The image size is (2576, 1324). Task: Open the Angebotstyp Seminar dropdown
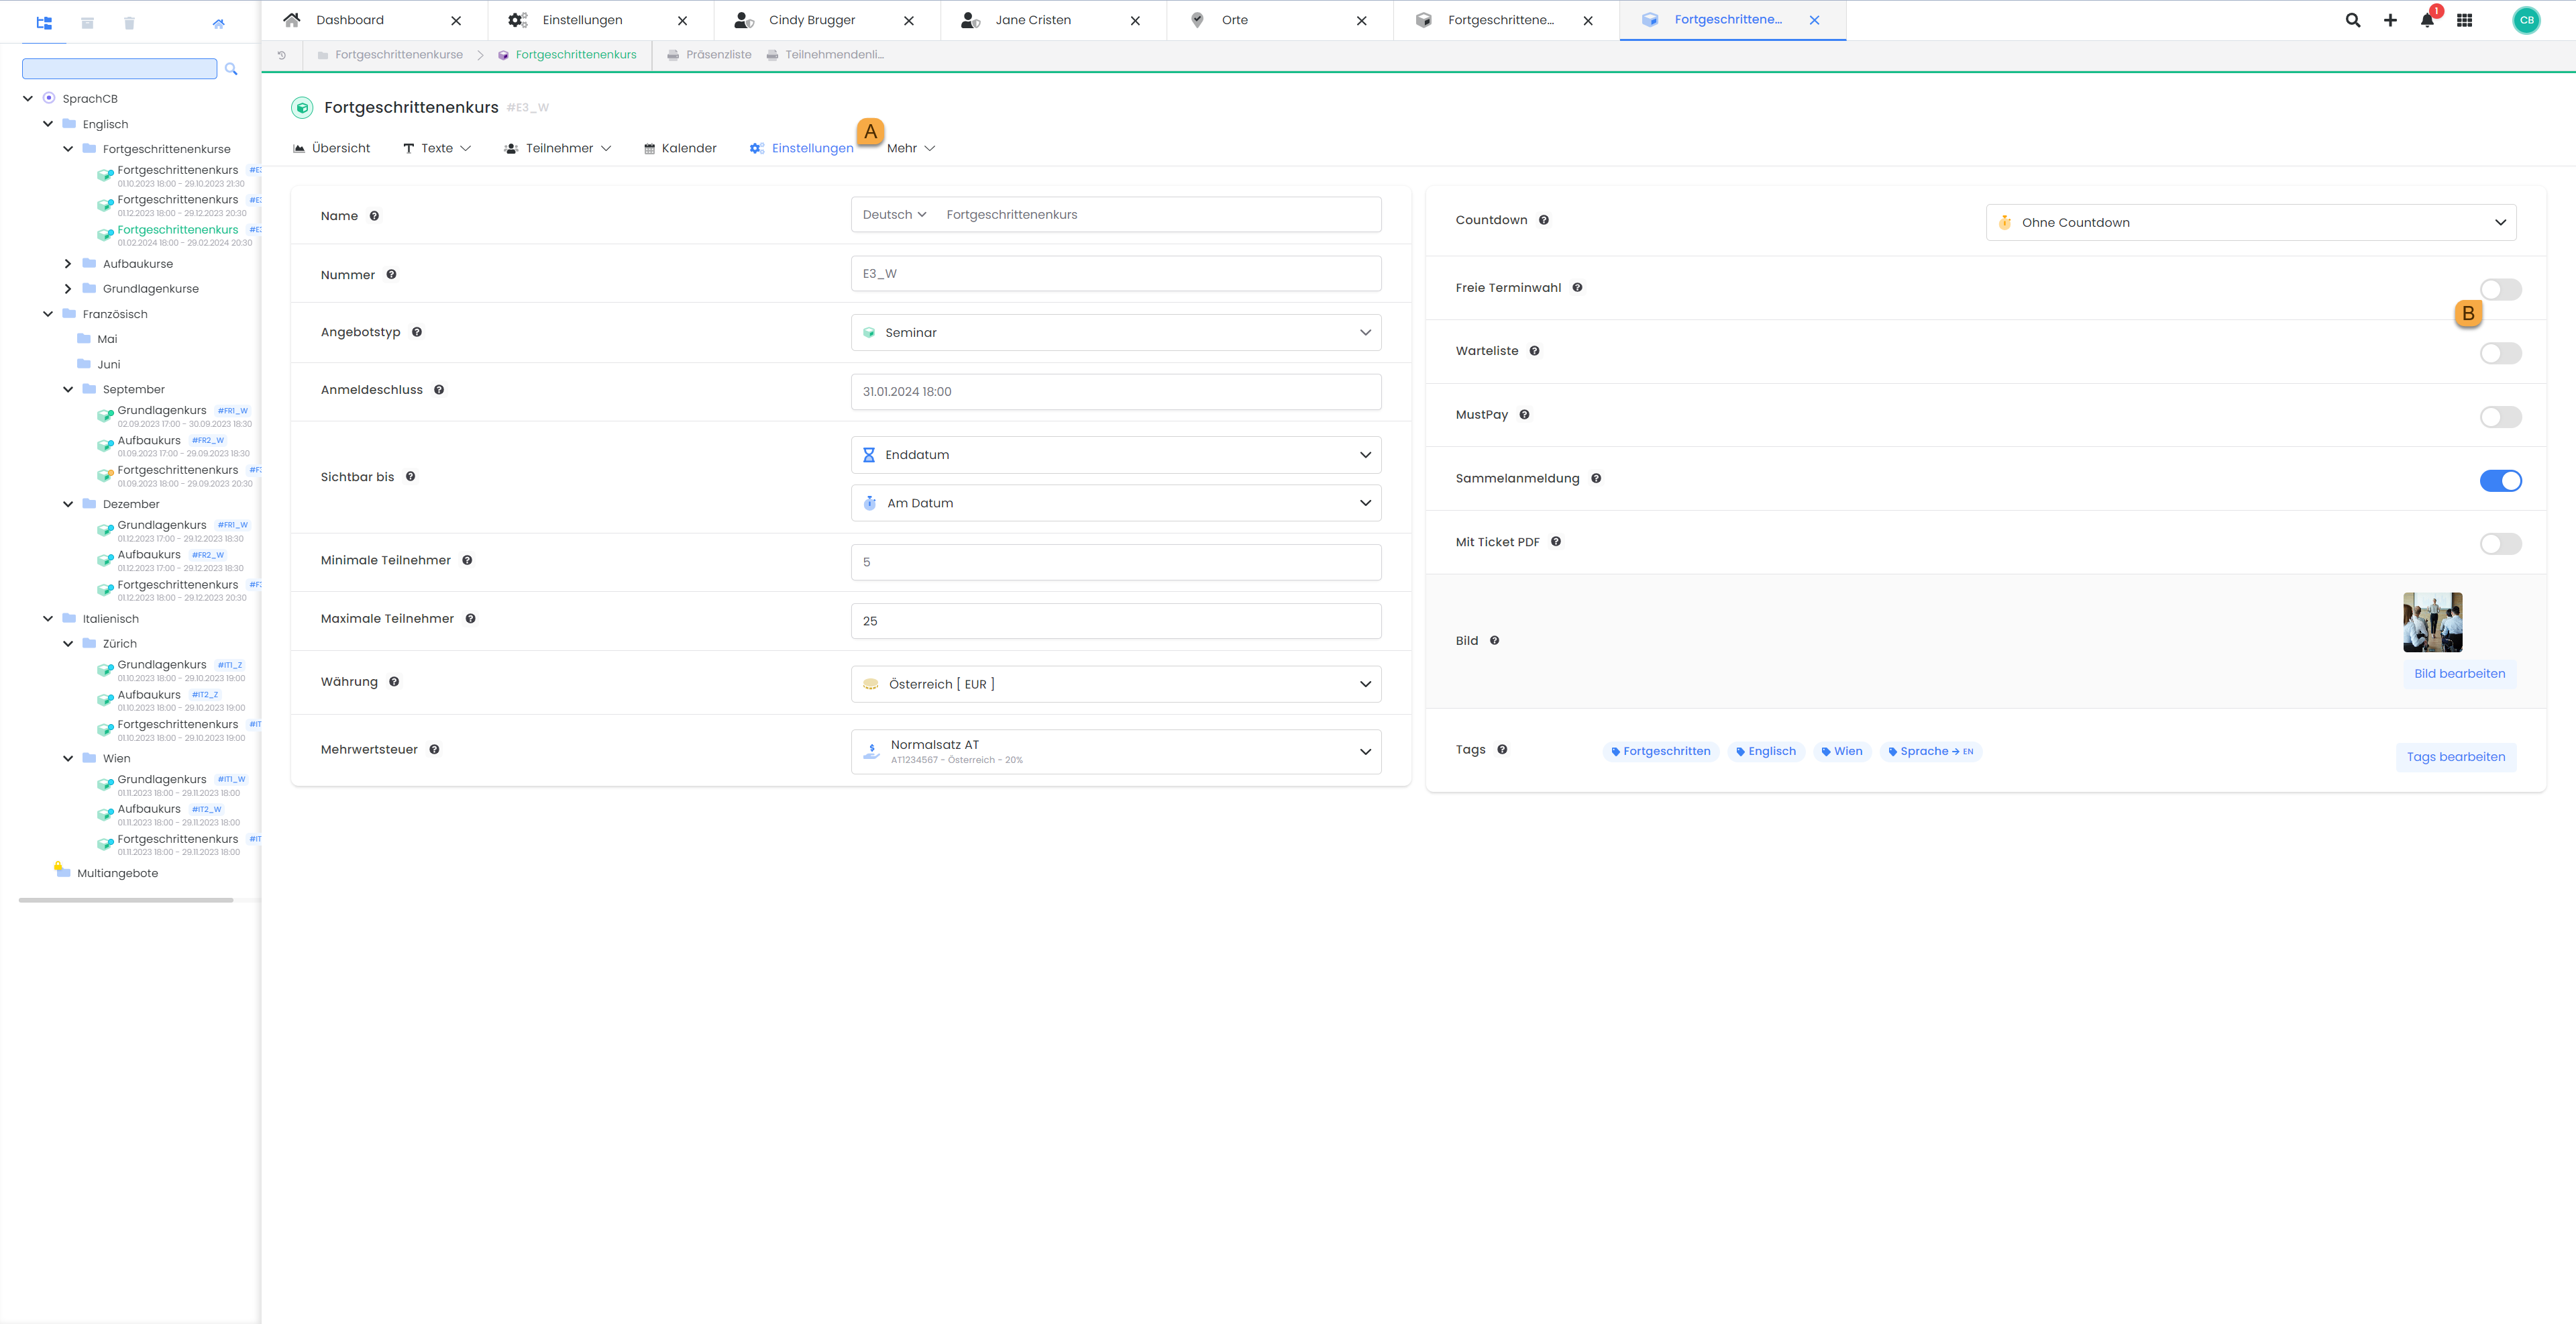1115,333
